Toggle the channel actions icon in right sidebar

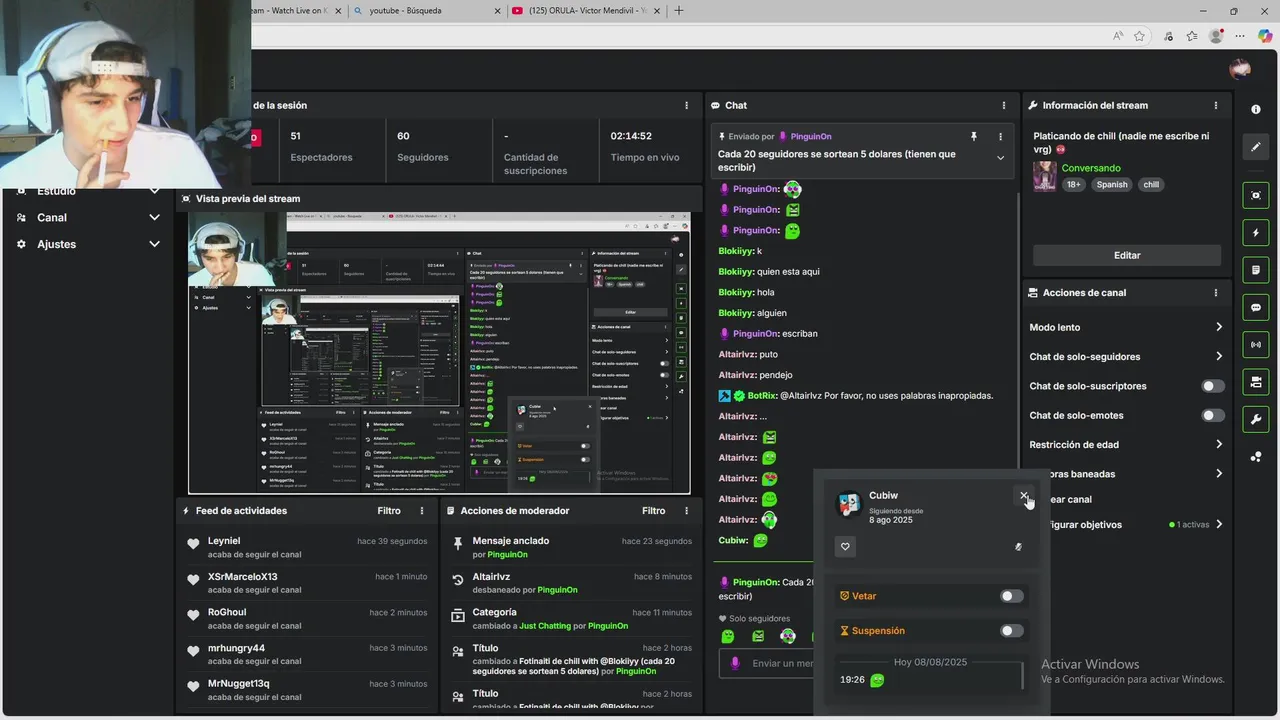(1256, 382)
